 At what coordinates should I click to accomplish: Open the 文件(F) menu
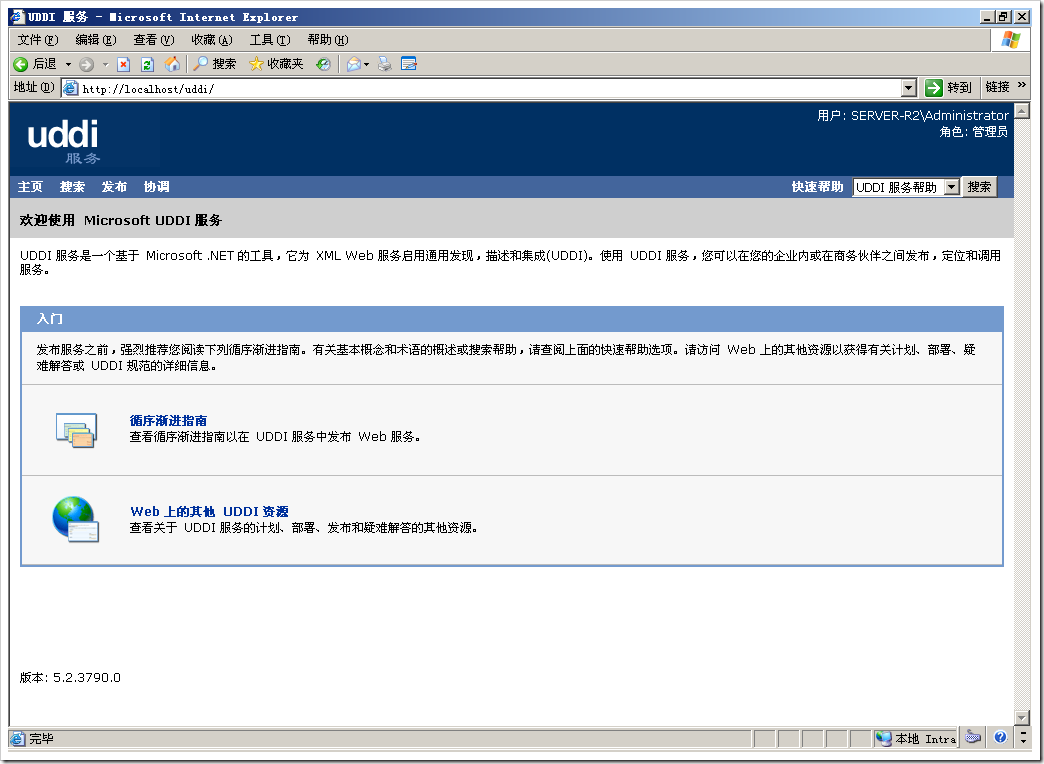(38, 40)
